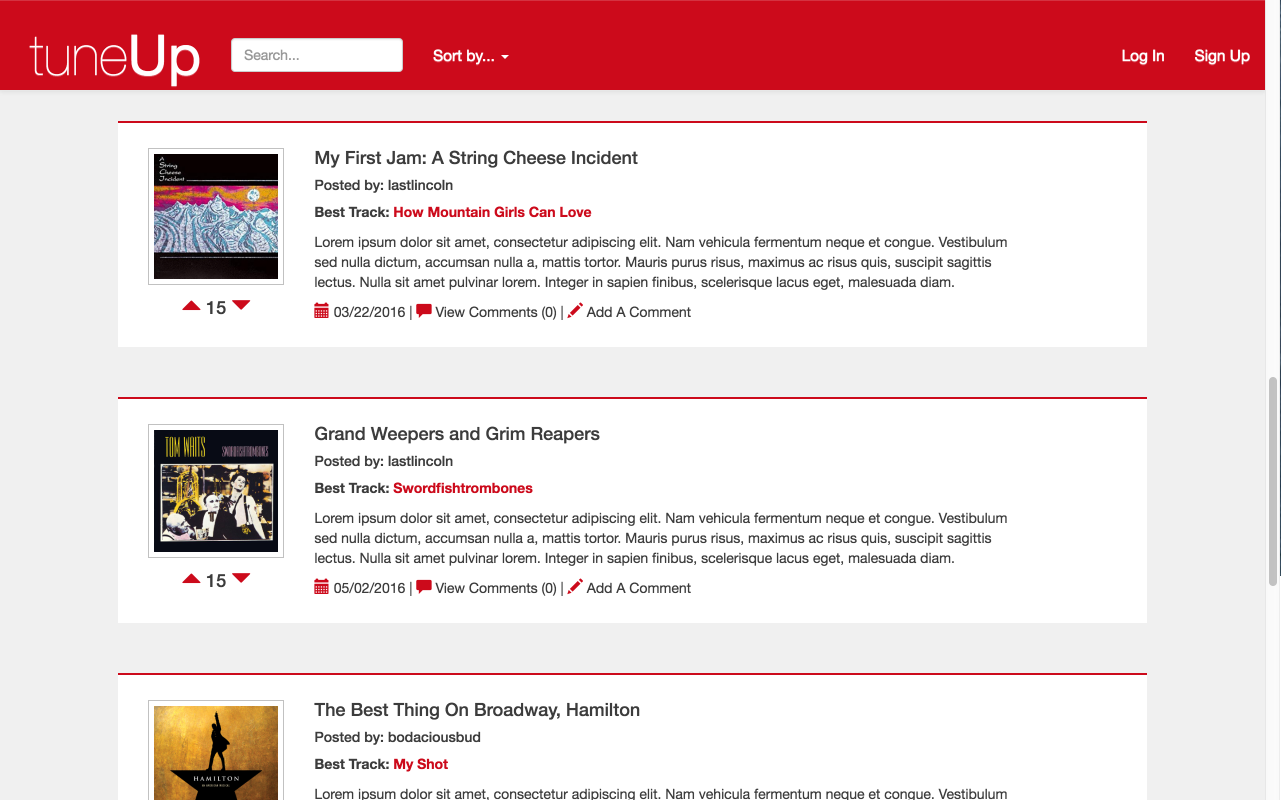Open the Hamilton album cover thumbnail
This screenshot has width=1281, height=800.
click(216, 750)
